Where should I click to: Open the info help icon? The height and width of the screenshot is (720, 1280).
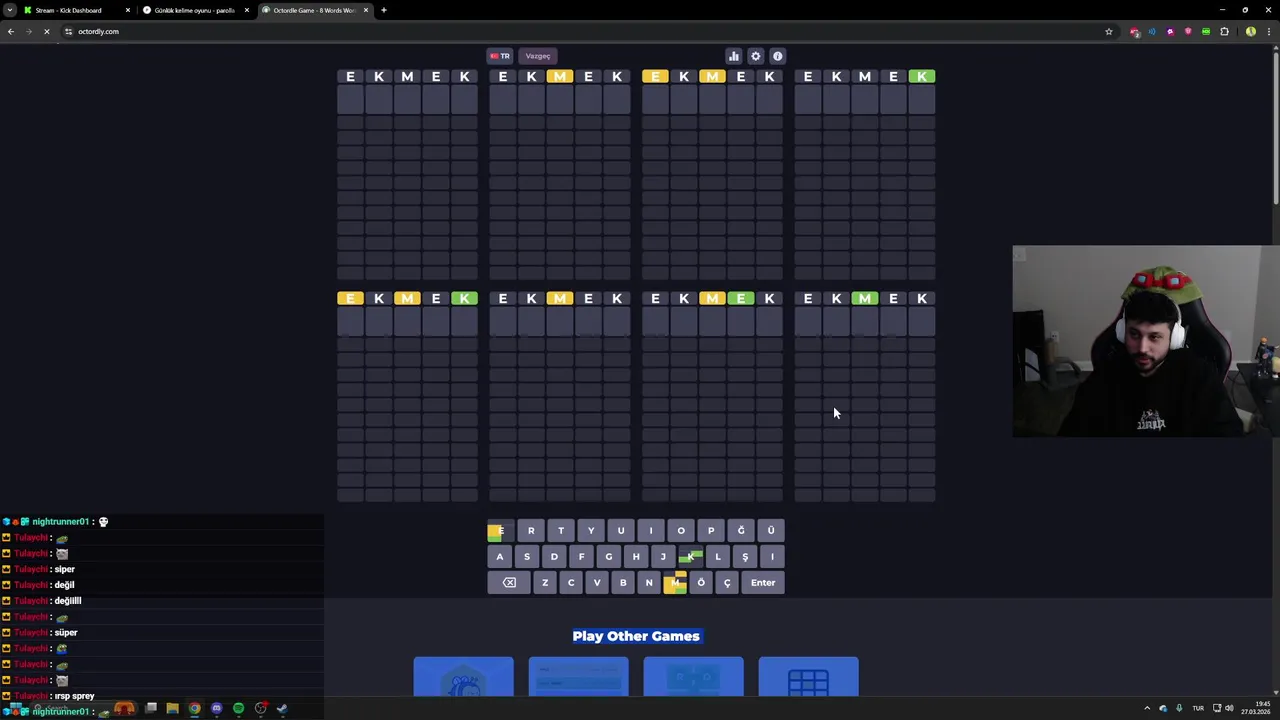tap(777, 56)
